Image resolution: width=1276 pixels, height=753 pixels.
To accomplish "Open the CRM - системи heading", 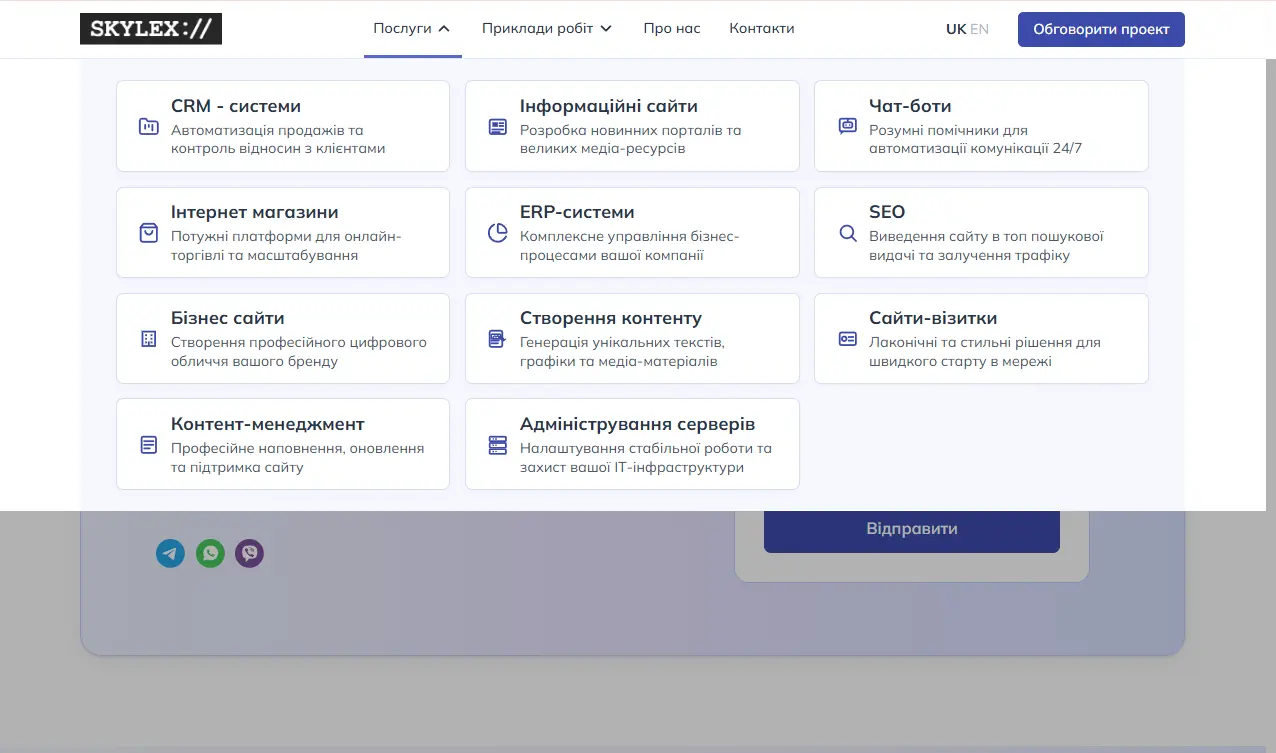I will point(236,106).
